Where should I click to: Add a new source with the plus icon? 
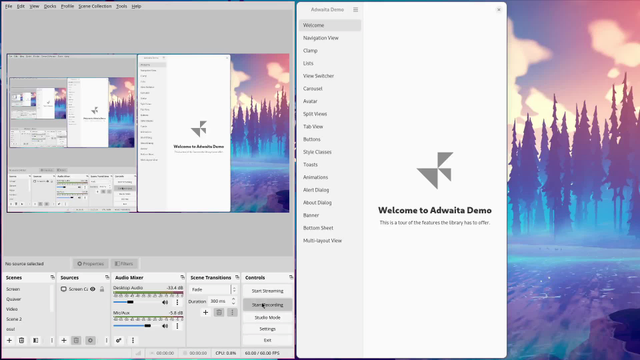click(x=64, y=340)
